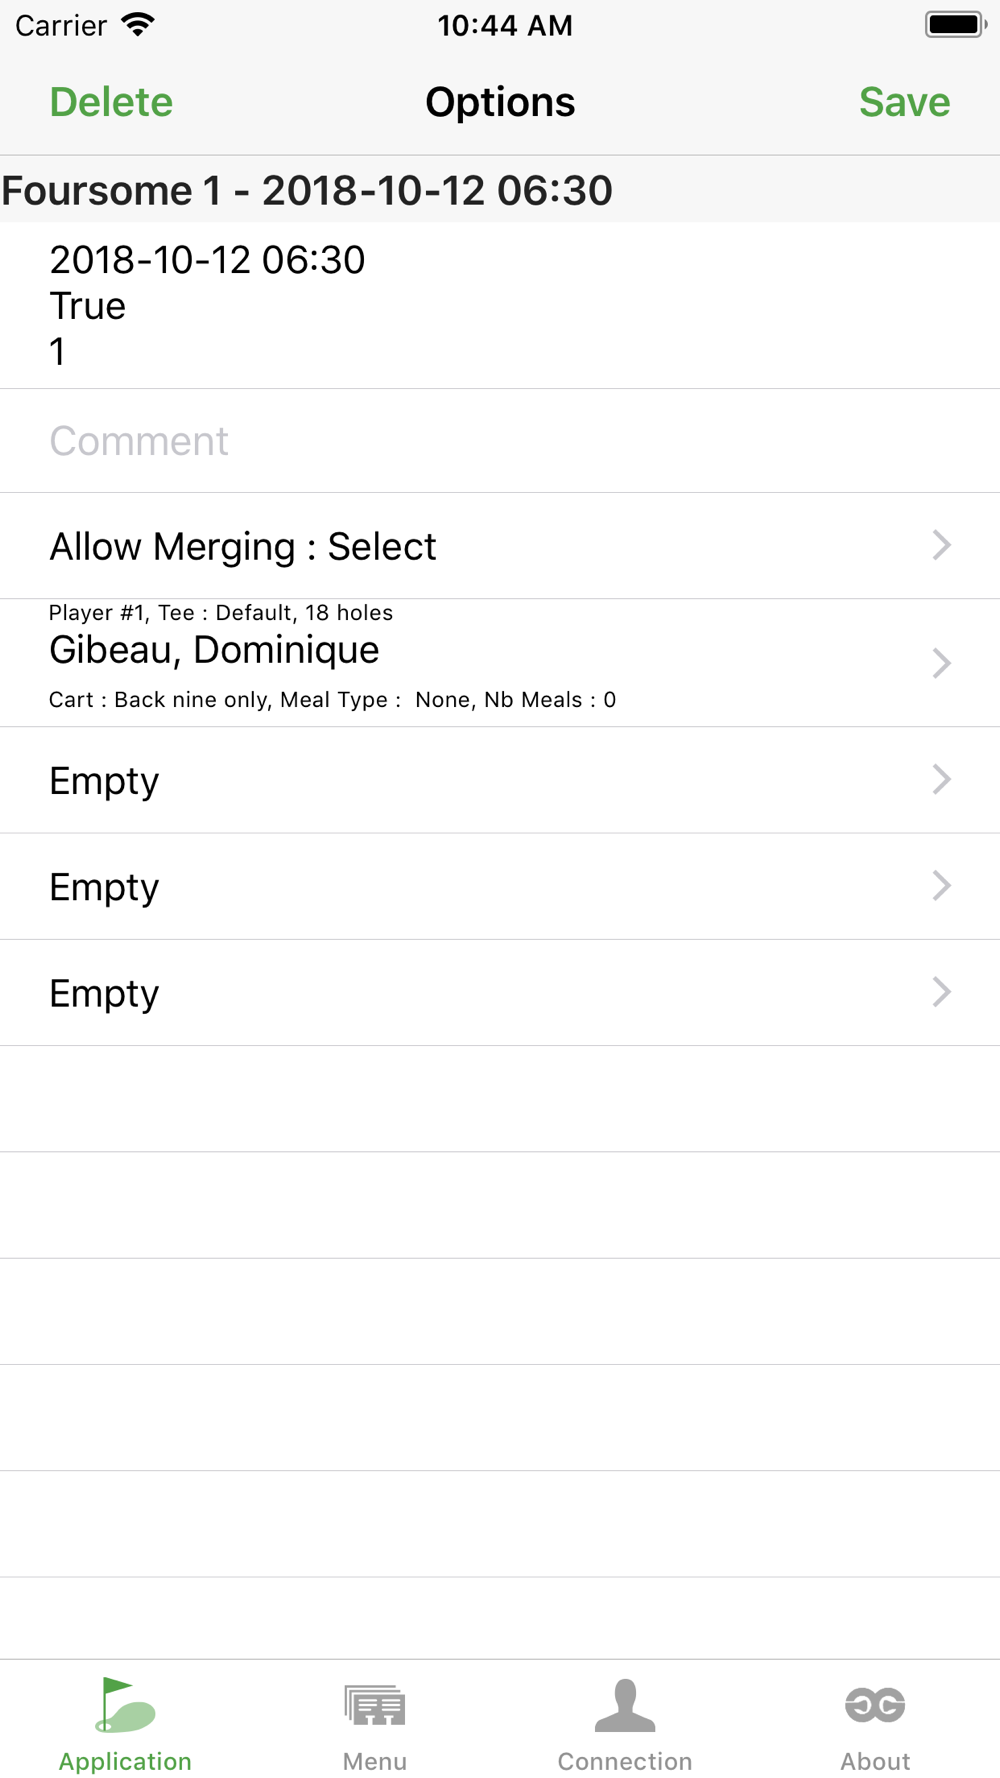Switch to the Connection tab label
This screenshot has height=1778, width=1000.
point(625,1761)
